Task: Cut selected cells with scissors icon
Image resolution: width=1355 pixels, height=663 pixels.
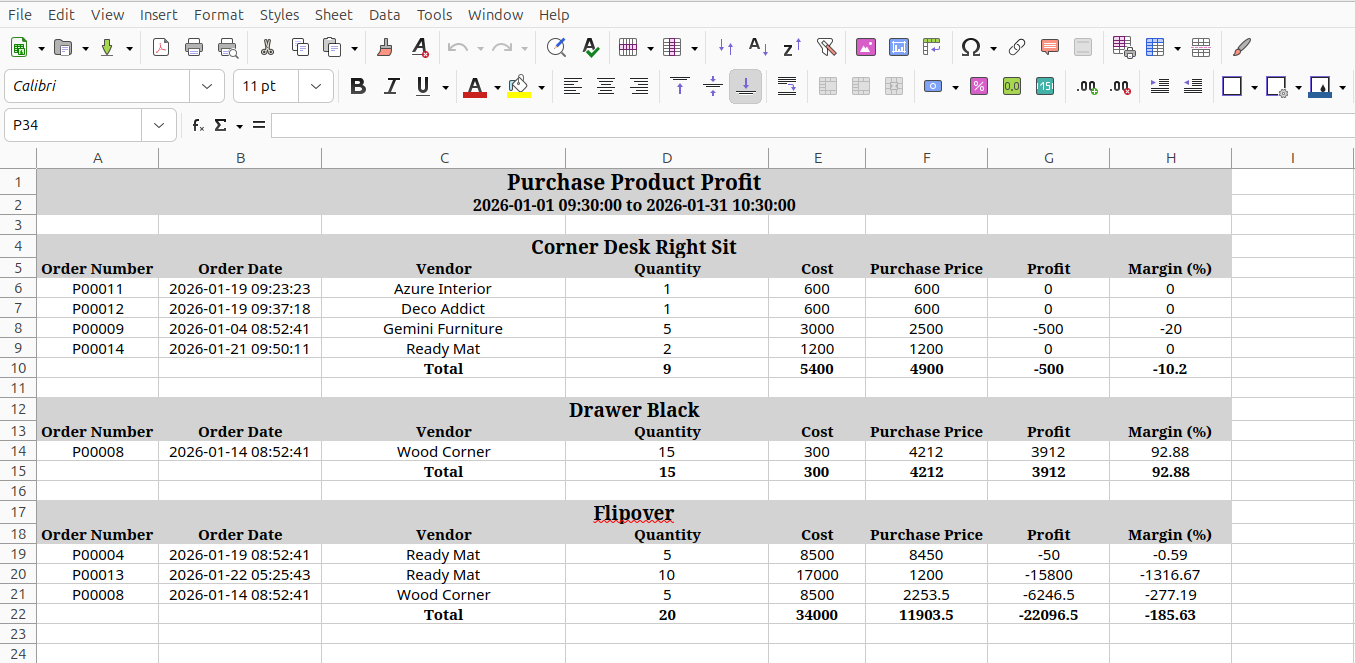Action: tap(267, 47)
